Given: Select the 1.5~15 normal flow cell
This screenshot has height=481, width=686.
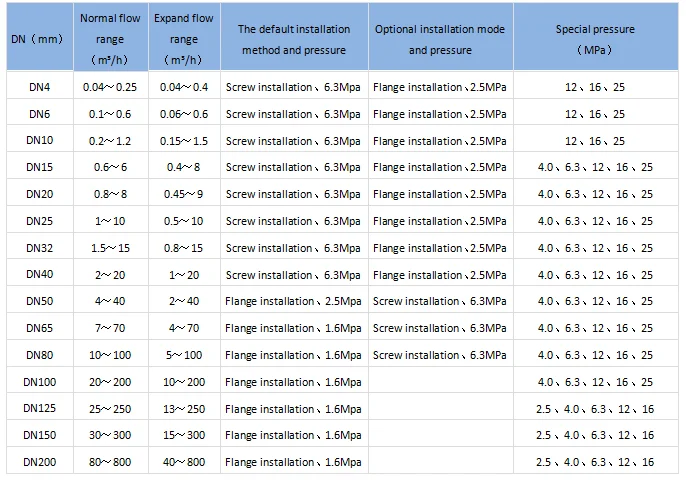Looking at the screenshot, I should click(x=110, y=248).
